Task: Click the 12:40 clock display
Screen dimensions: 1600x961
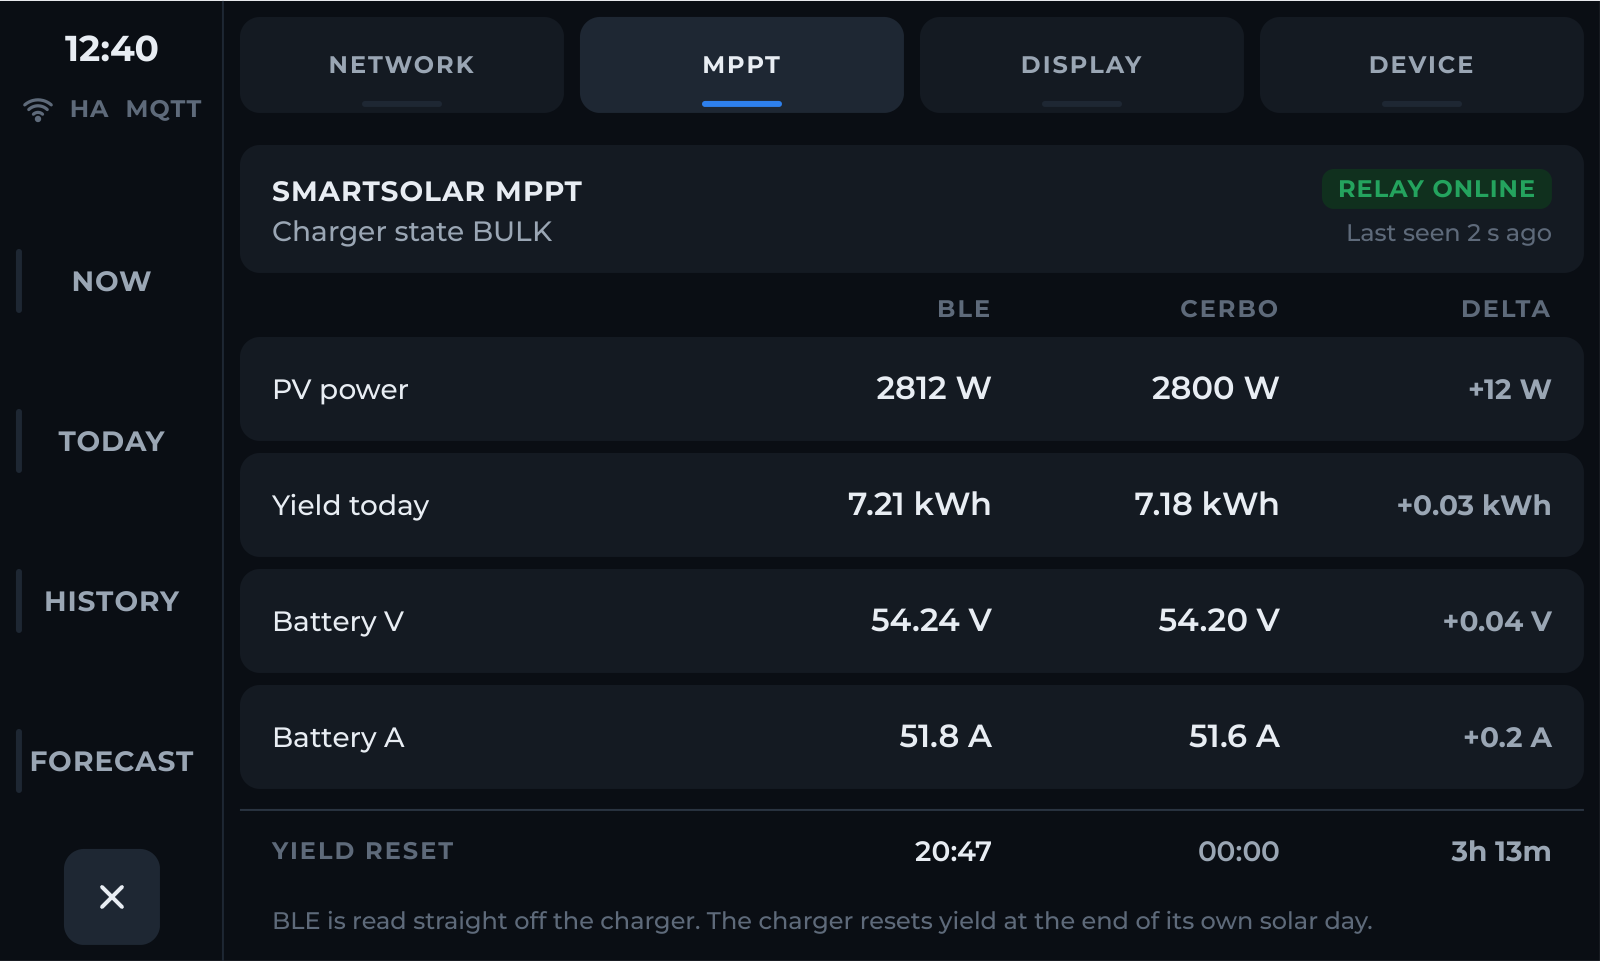Action: click(112, 49)
